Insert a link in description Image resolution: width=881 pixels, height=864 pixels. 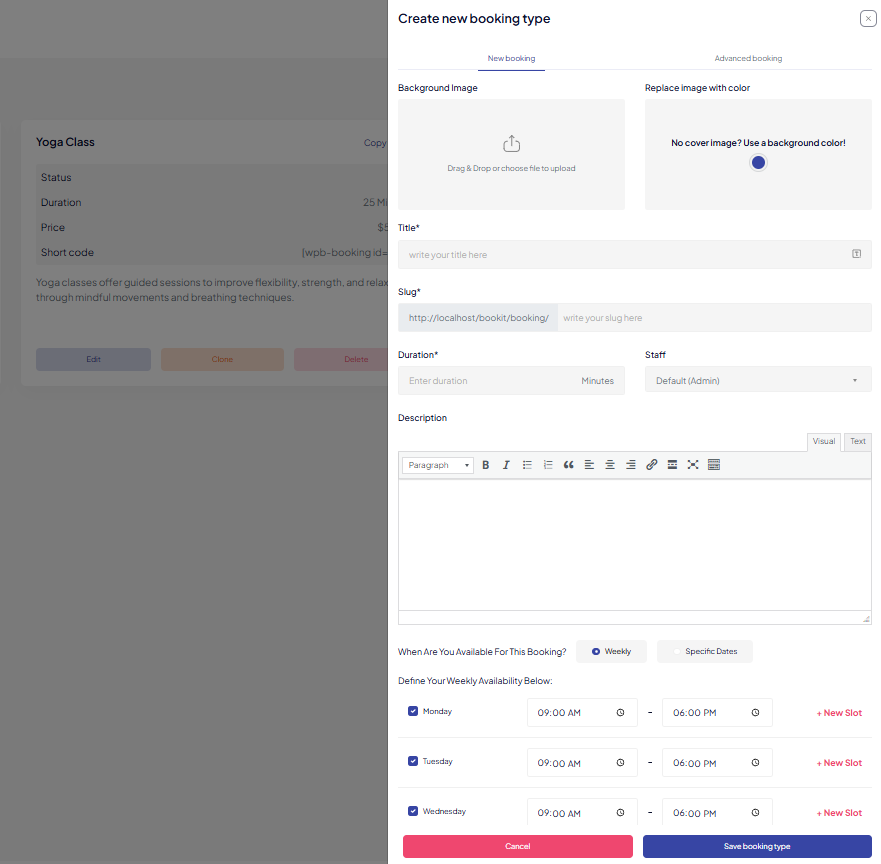(652, 465)
